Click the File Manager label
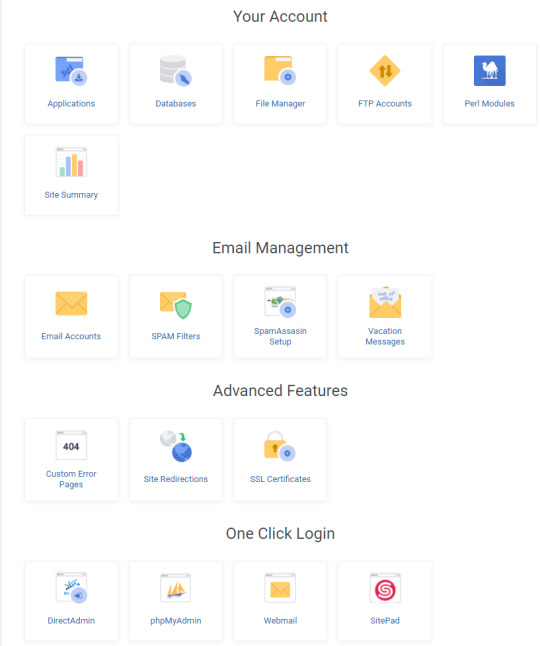The width and height of the screenshot is (540, 646). [280, 103]
